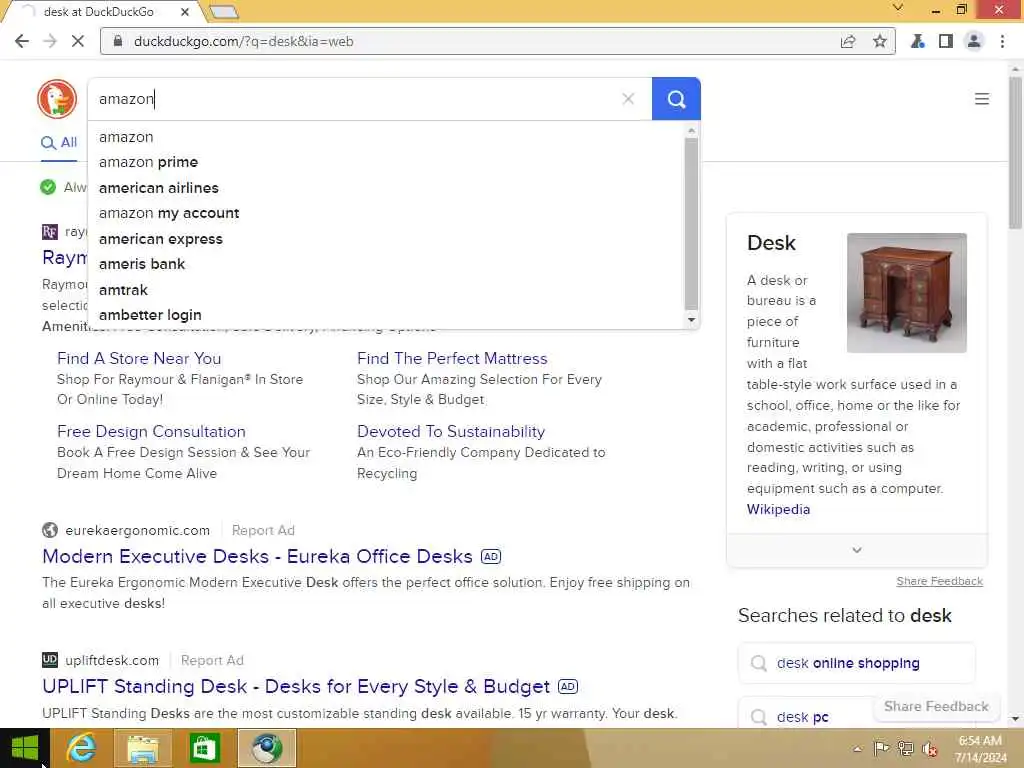
Task: Open 'Free Design Consultation' link
Action: pyautogui.click(x=152, y=432)
